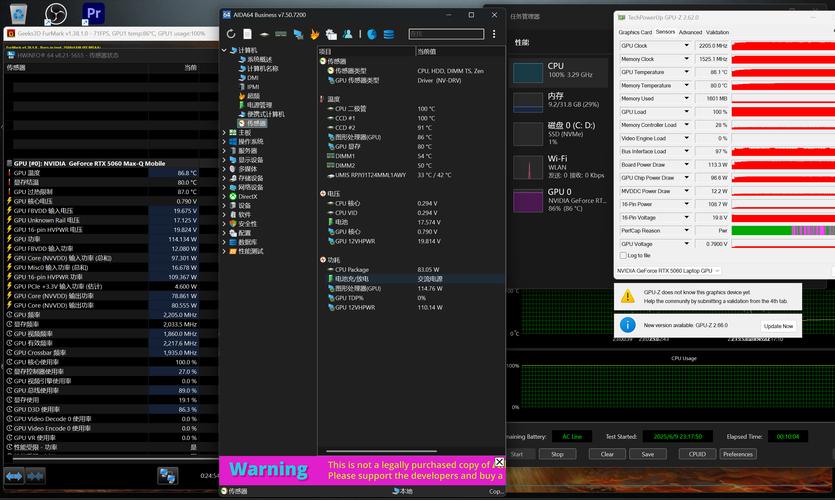Screen dimensions: 835x500
Task: Collapse the 计算机 tree node
Action: 224,50
